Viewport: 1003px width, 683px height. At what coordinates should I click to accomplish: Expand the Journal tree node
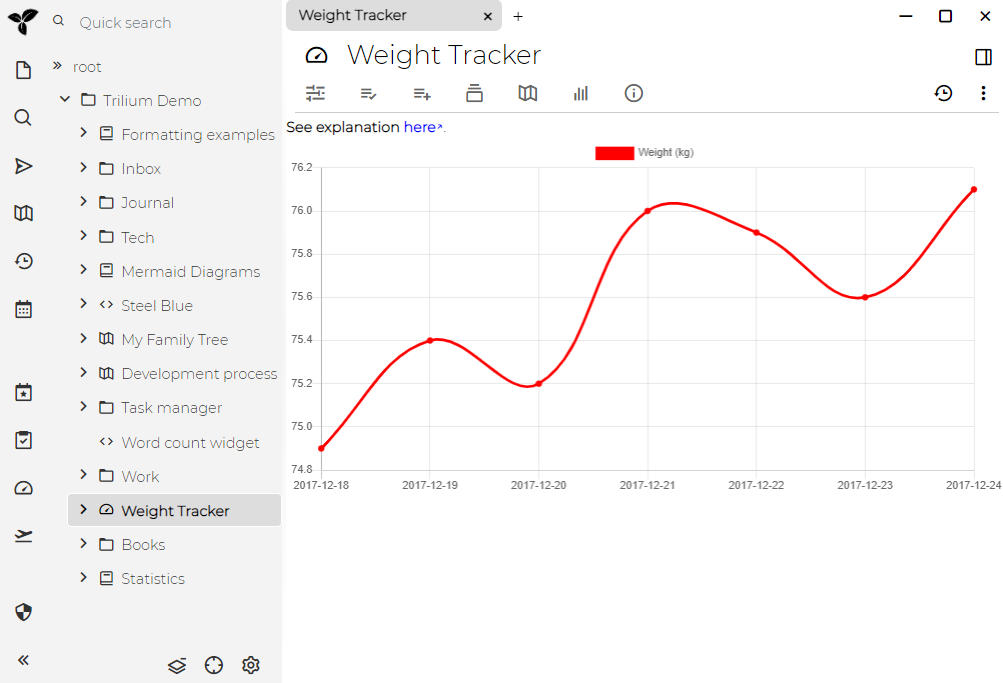pos(84,202)
